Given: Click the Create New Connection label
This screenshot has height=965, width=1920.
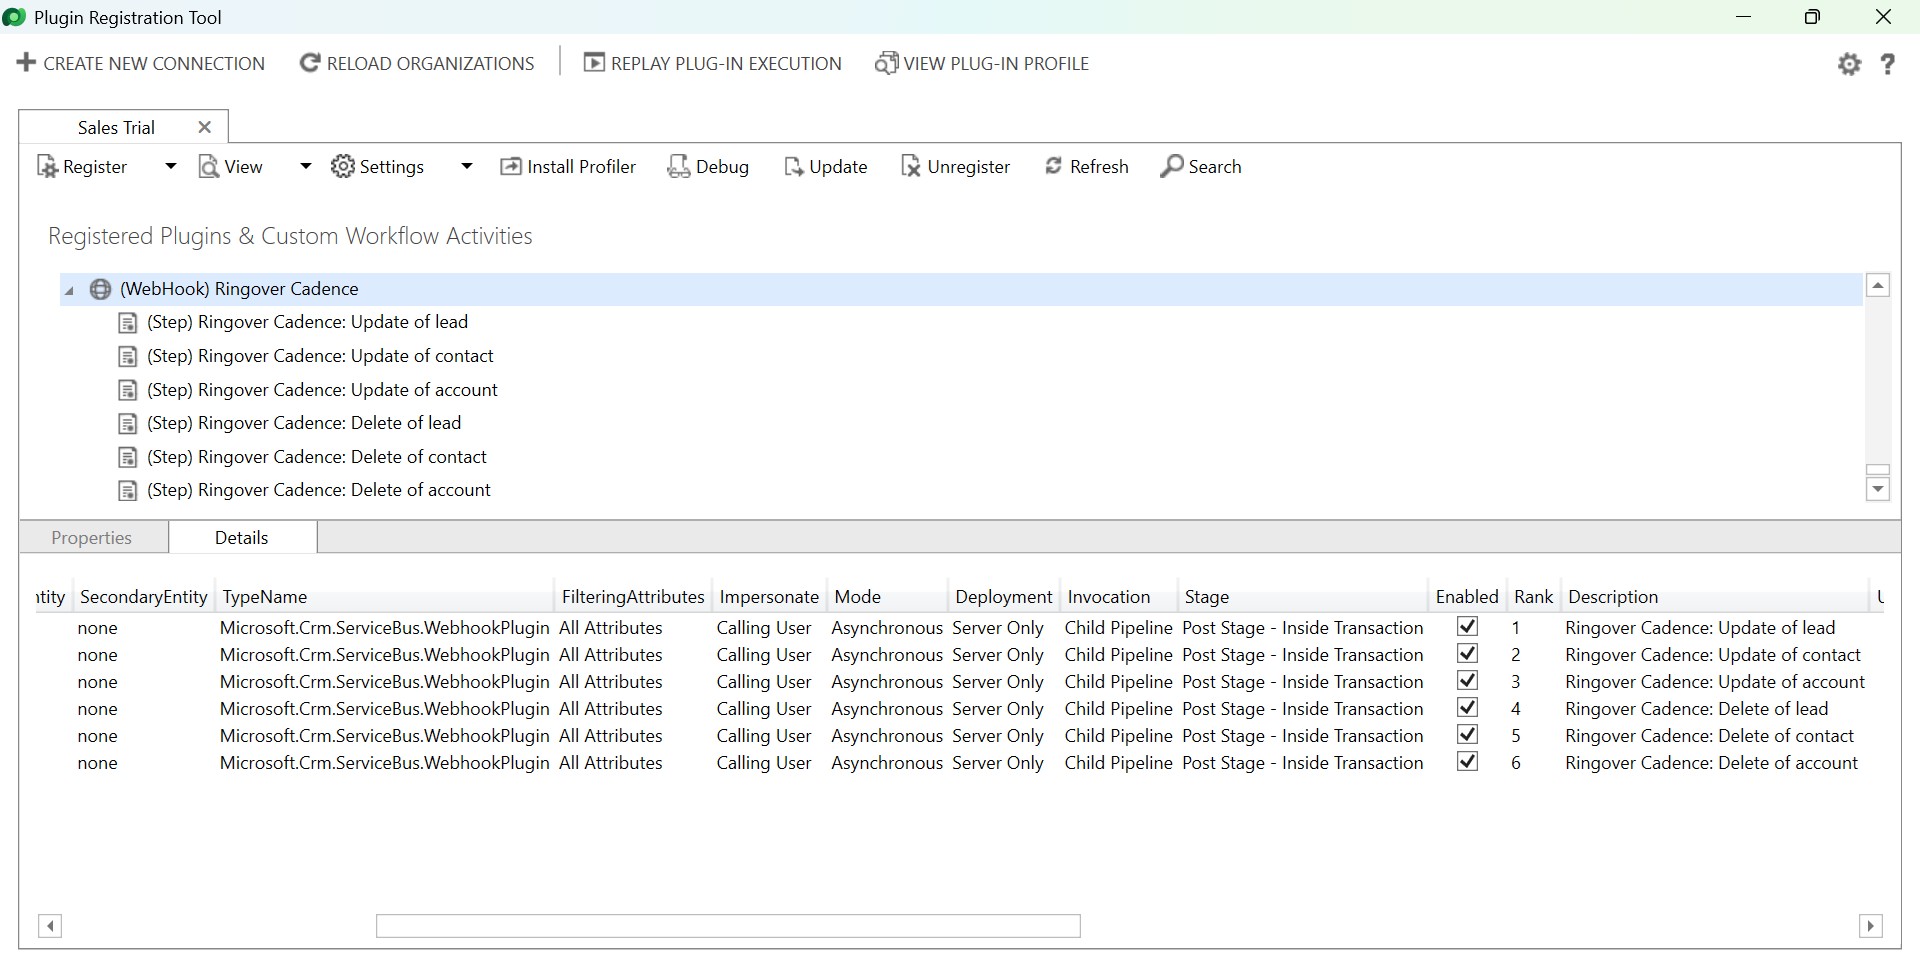Looking at the screenshot, I should pyautogui.click(x=154, y=63).
